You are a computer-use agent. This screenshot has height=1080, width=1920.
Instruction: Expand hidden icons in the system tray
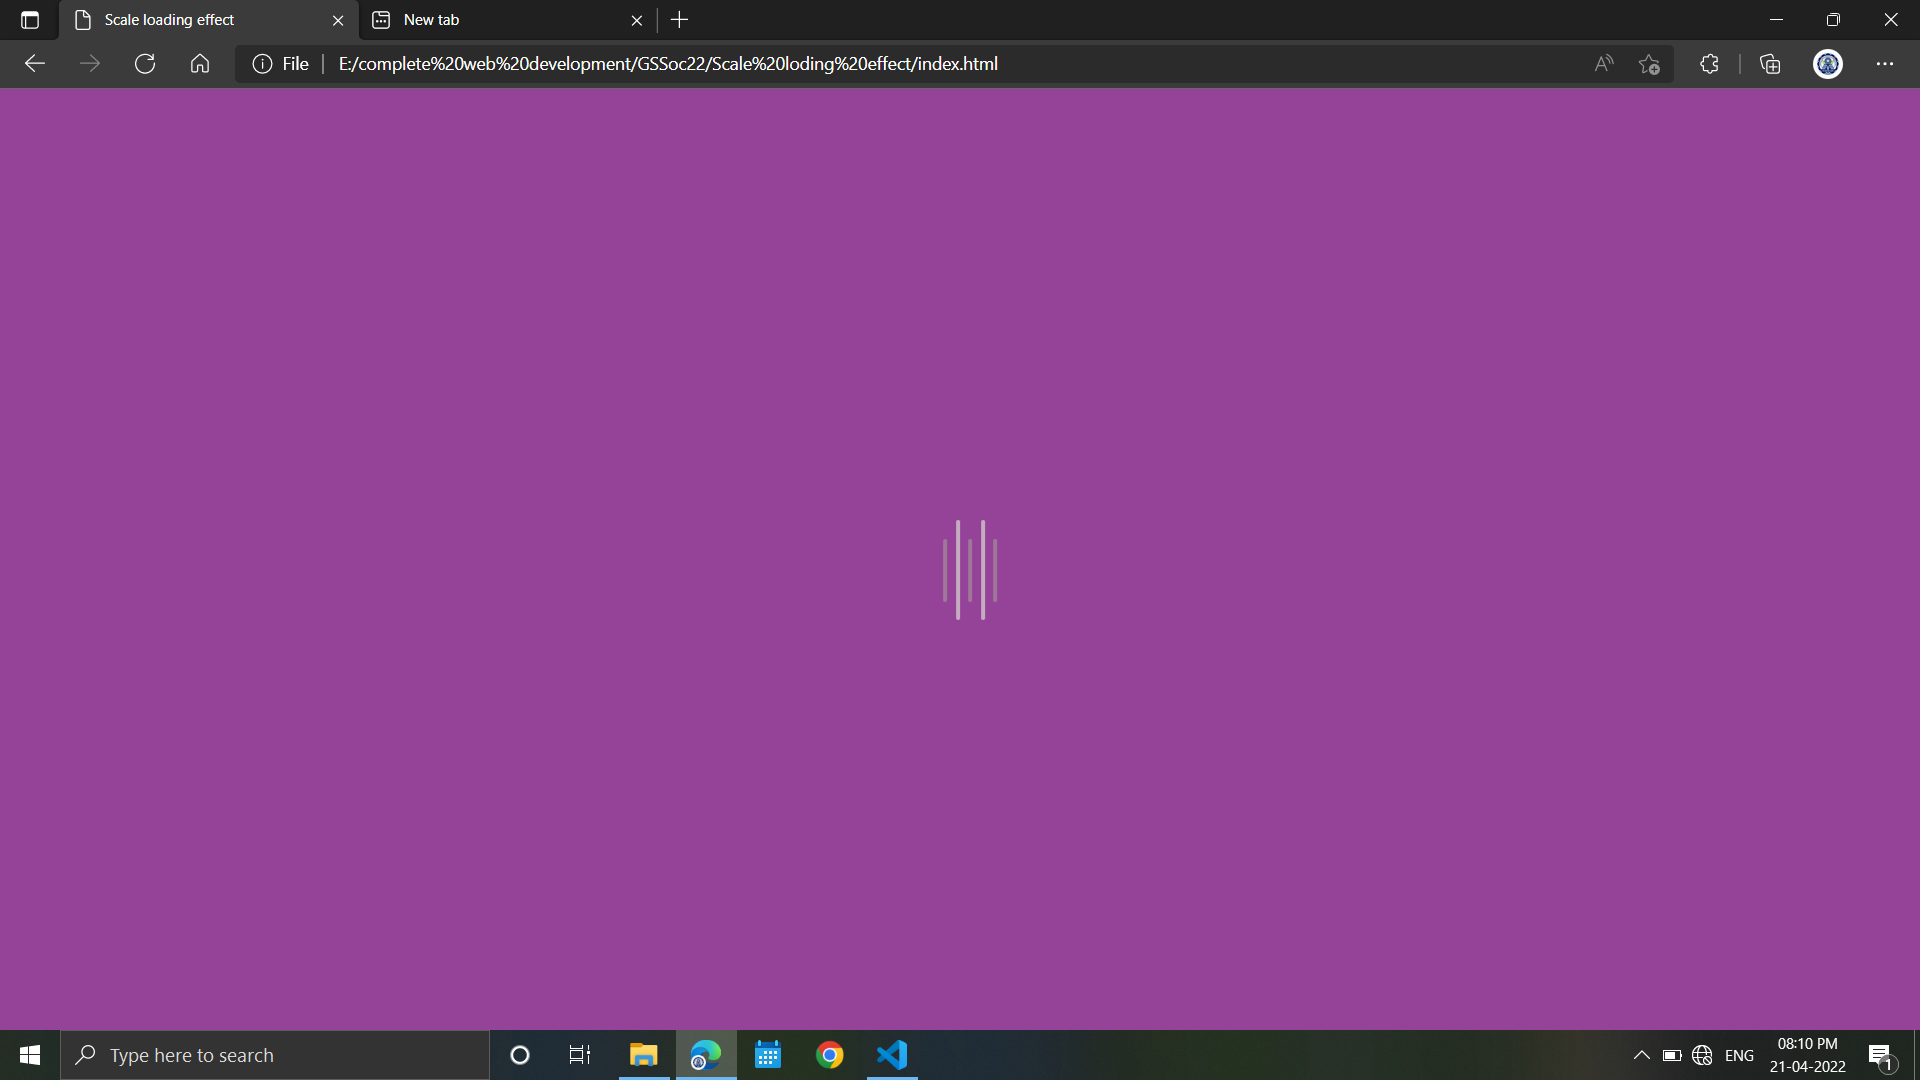[1640, 1054]
